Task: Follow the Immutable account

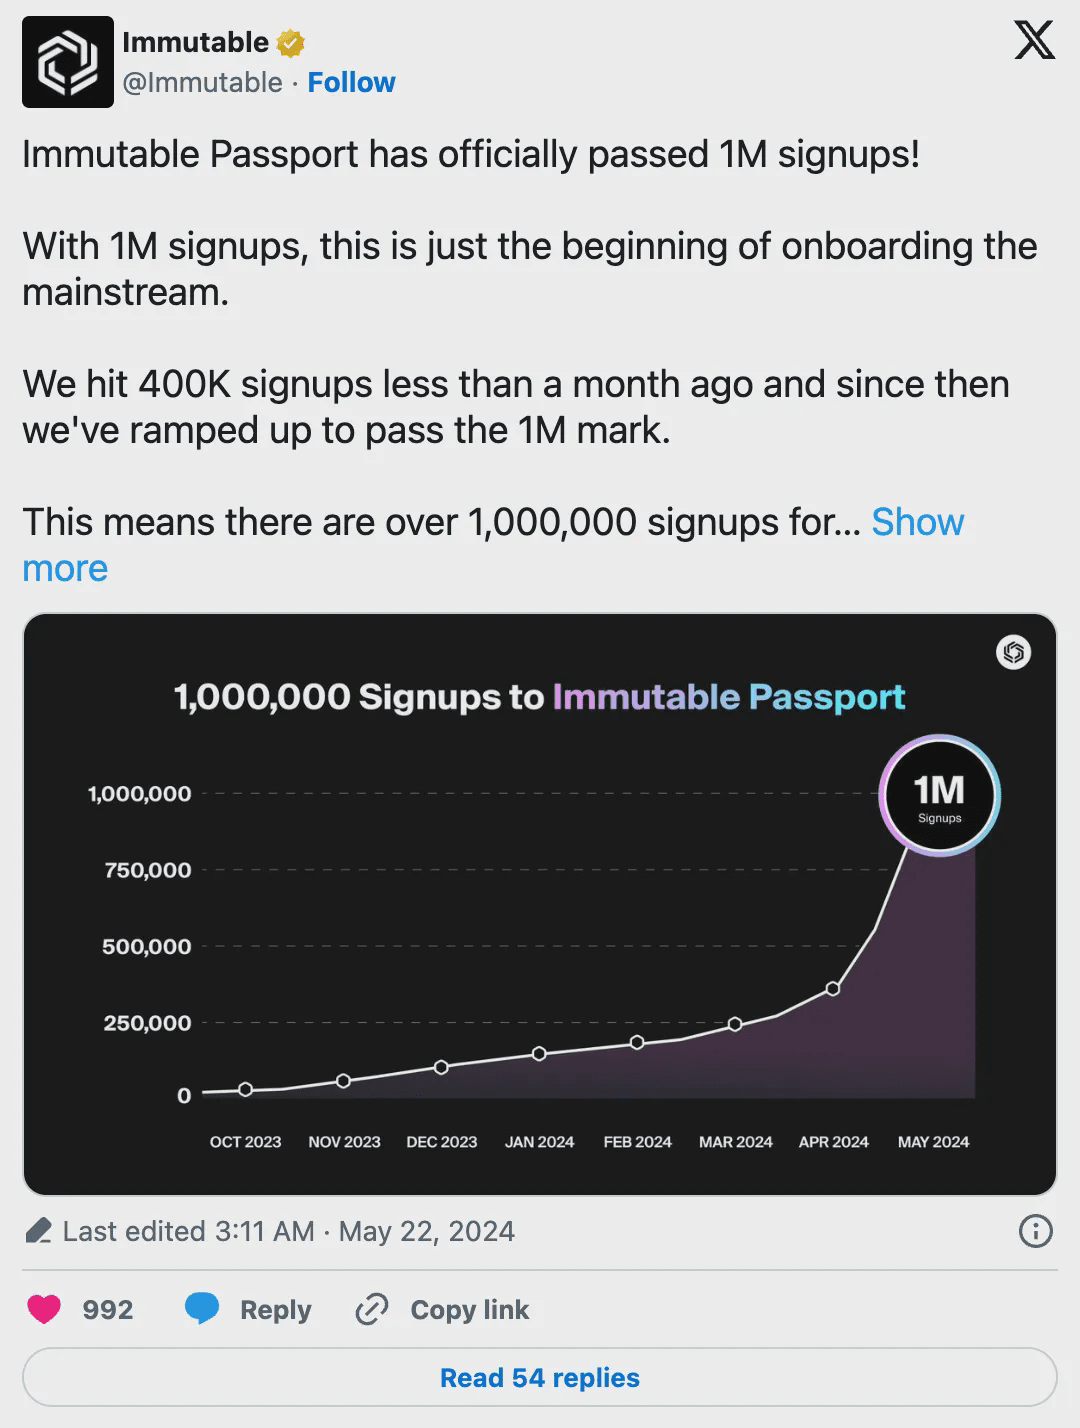Action: 351,82
